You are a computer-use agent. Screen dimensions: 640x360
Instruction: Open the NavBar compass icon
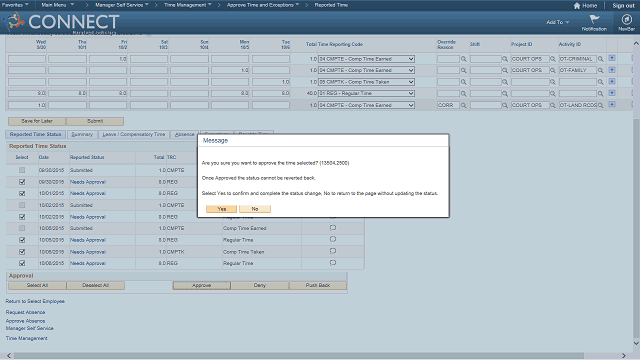point(626,19)
